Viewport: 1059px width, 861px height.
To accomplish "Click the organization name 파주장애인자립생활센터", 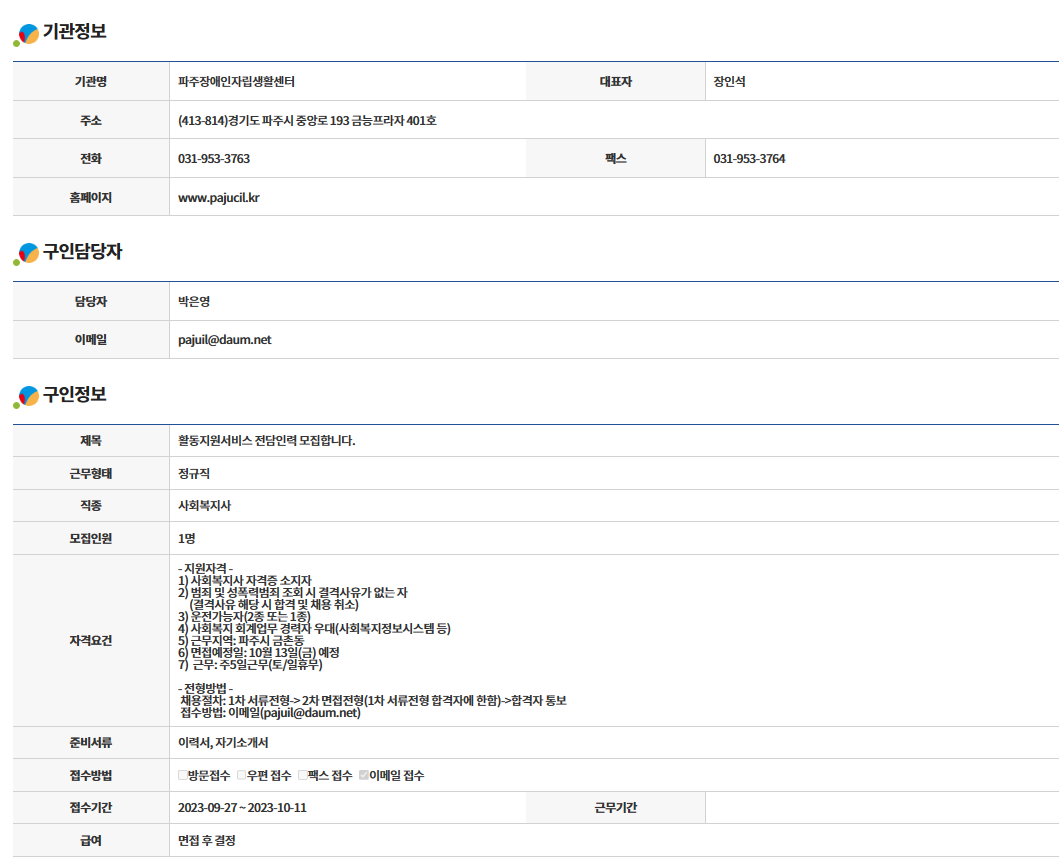I will [236, 82].
